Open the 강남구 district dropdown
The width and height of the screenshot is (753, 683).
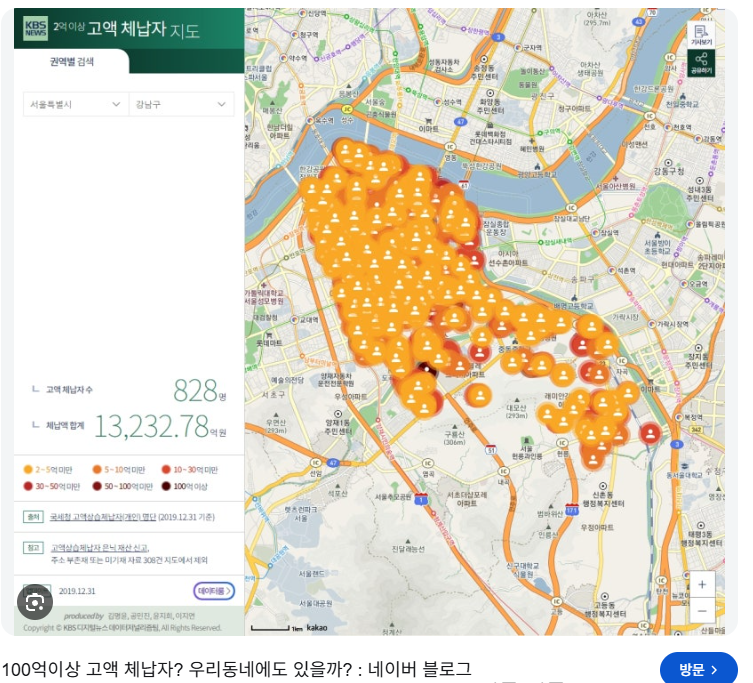tap(182, 104)
